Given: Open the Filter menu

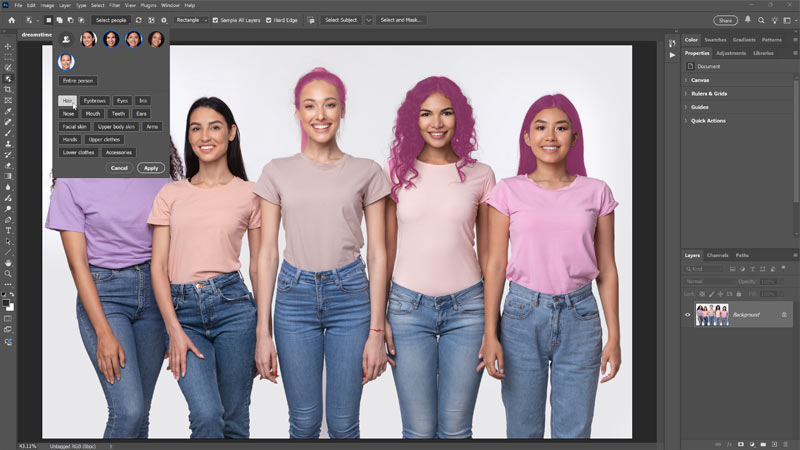Looking at the screenshot, I should click(x=114, y=5).
